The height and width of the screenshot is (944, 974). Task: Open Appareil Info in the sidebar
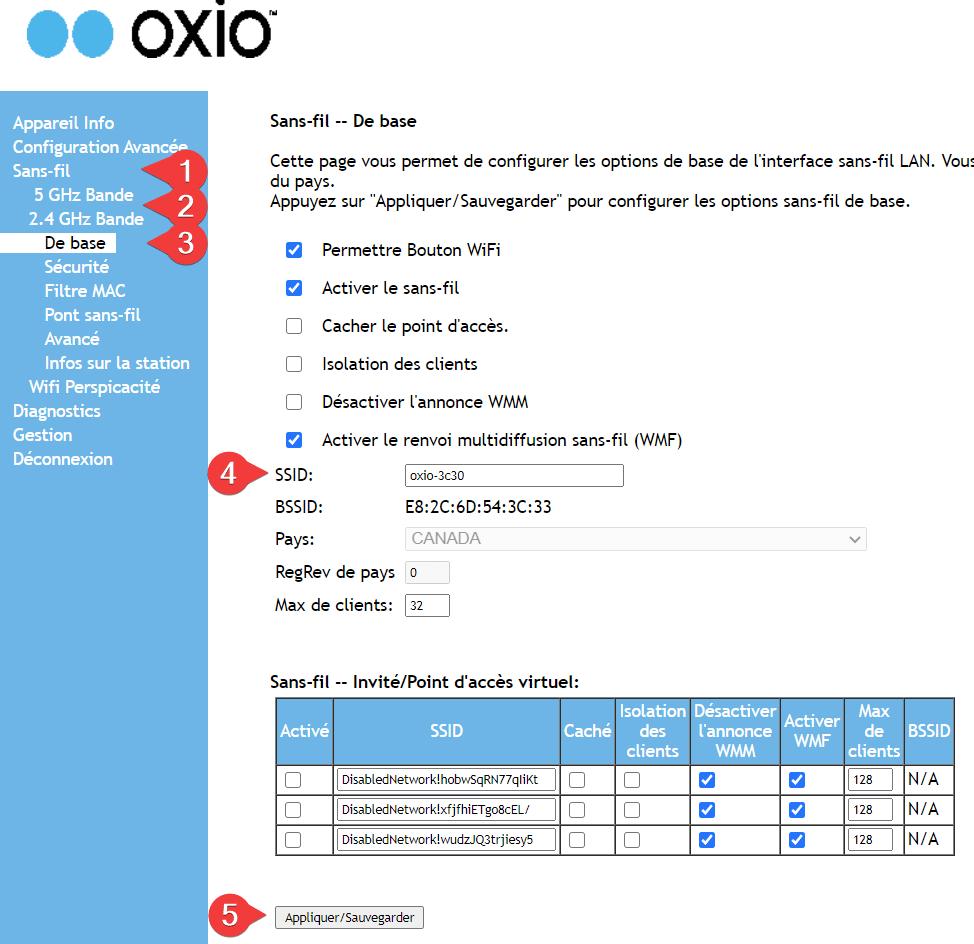tap(63, 123)
